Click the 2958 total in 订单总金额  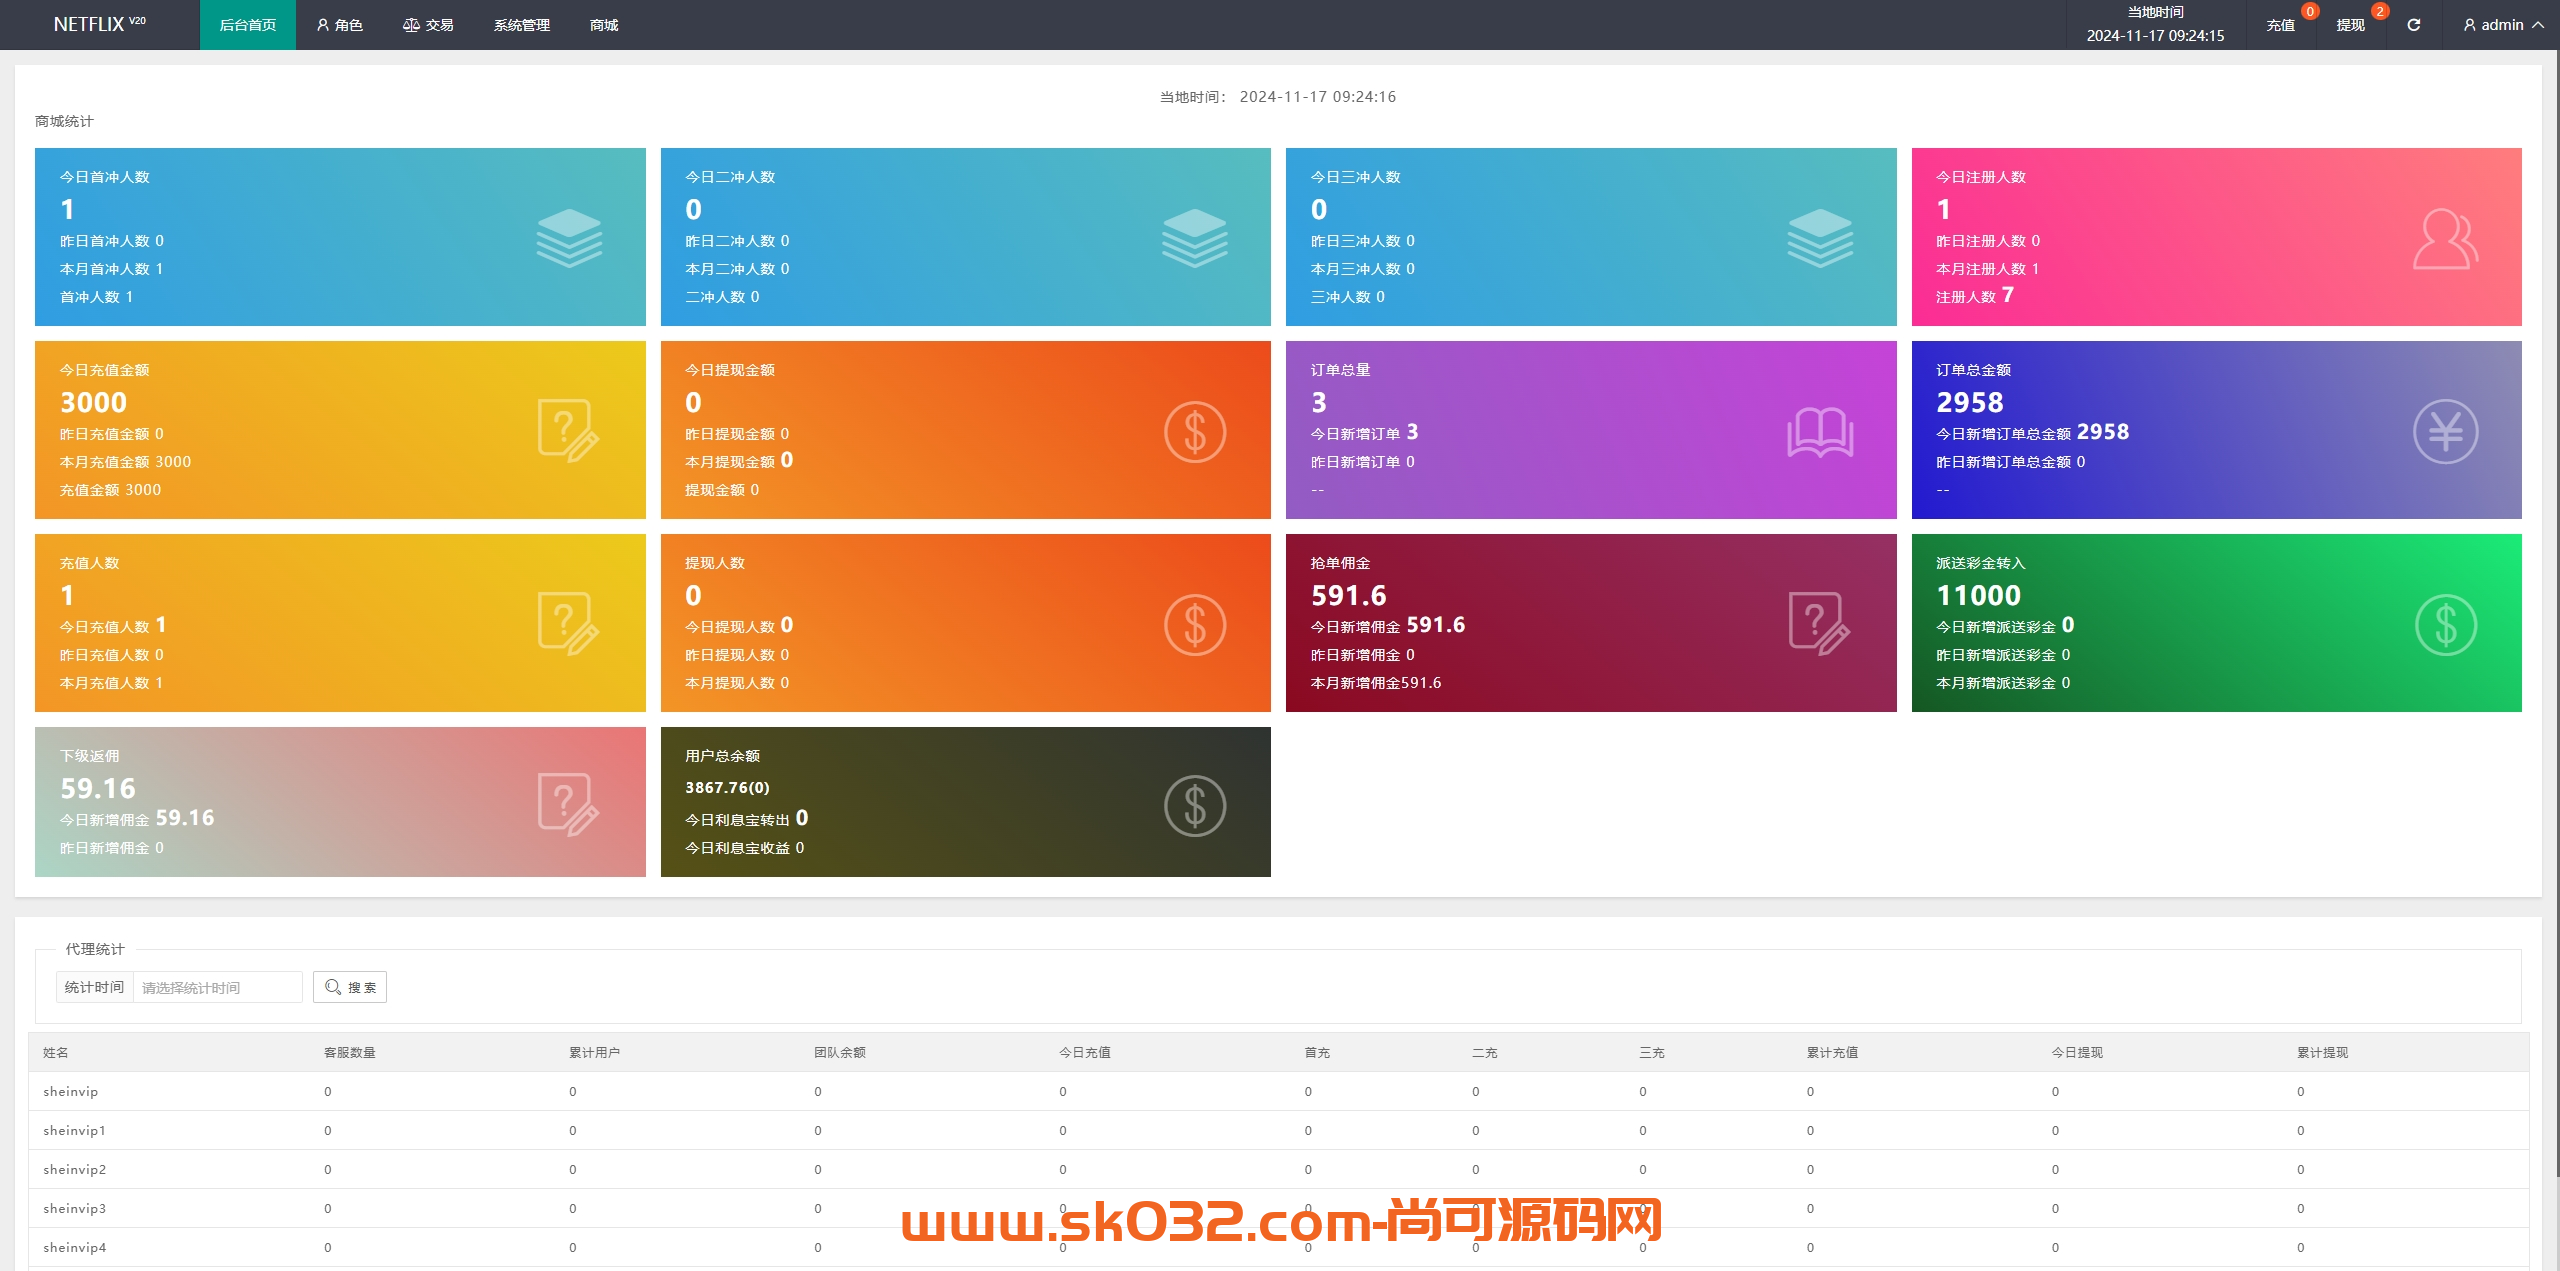tap(1970, 402)
